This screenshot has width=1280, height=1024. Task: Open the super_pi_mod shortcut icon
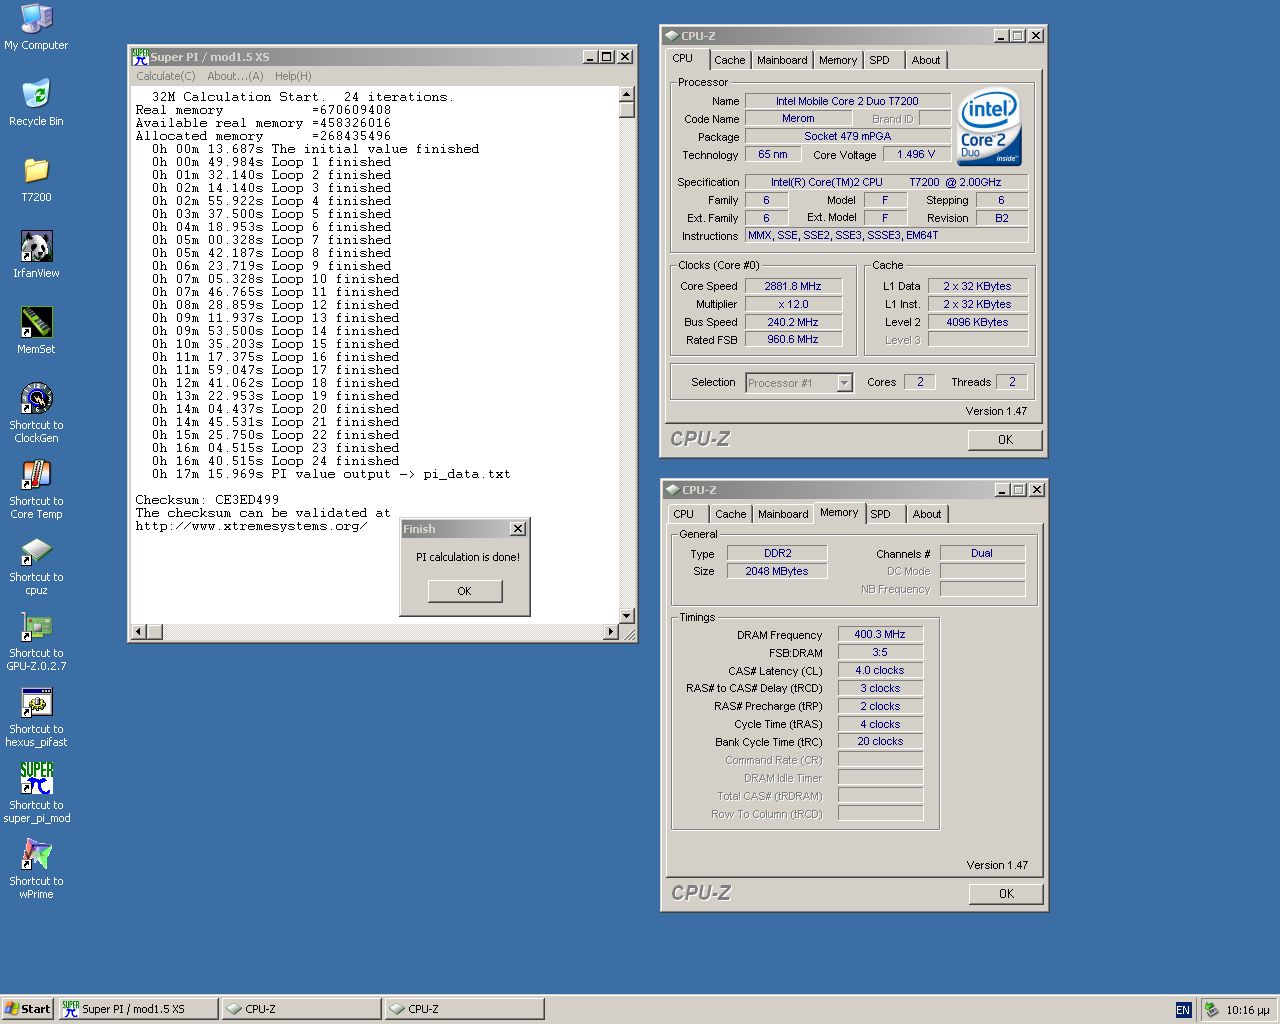[x=36, y=792]
